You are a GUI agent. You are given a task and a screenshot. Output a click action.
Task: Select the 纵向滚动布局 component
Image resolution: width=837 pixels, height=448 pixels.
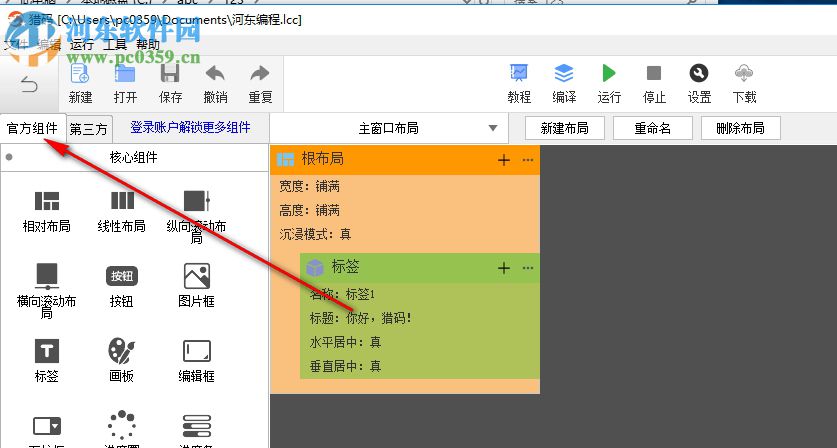(x=196, y=216)
